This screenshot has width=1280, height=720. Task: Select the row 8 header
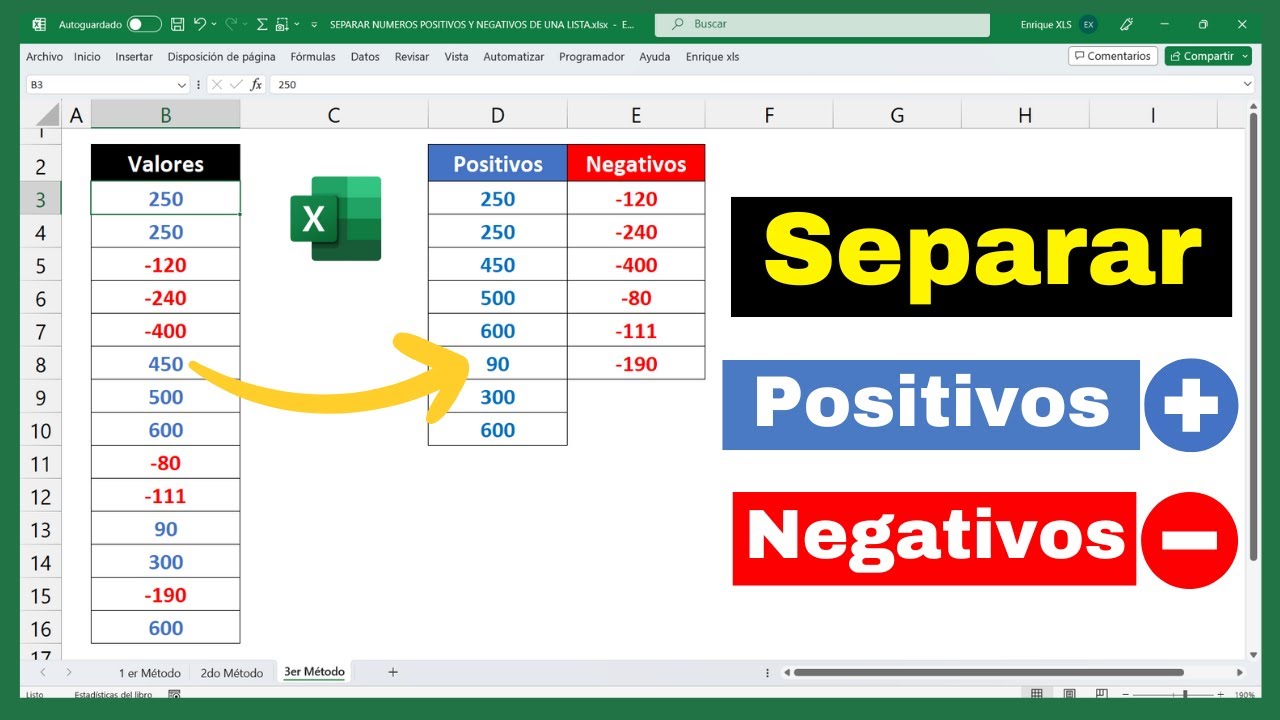pyautogui.click(x=41, y=364)
